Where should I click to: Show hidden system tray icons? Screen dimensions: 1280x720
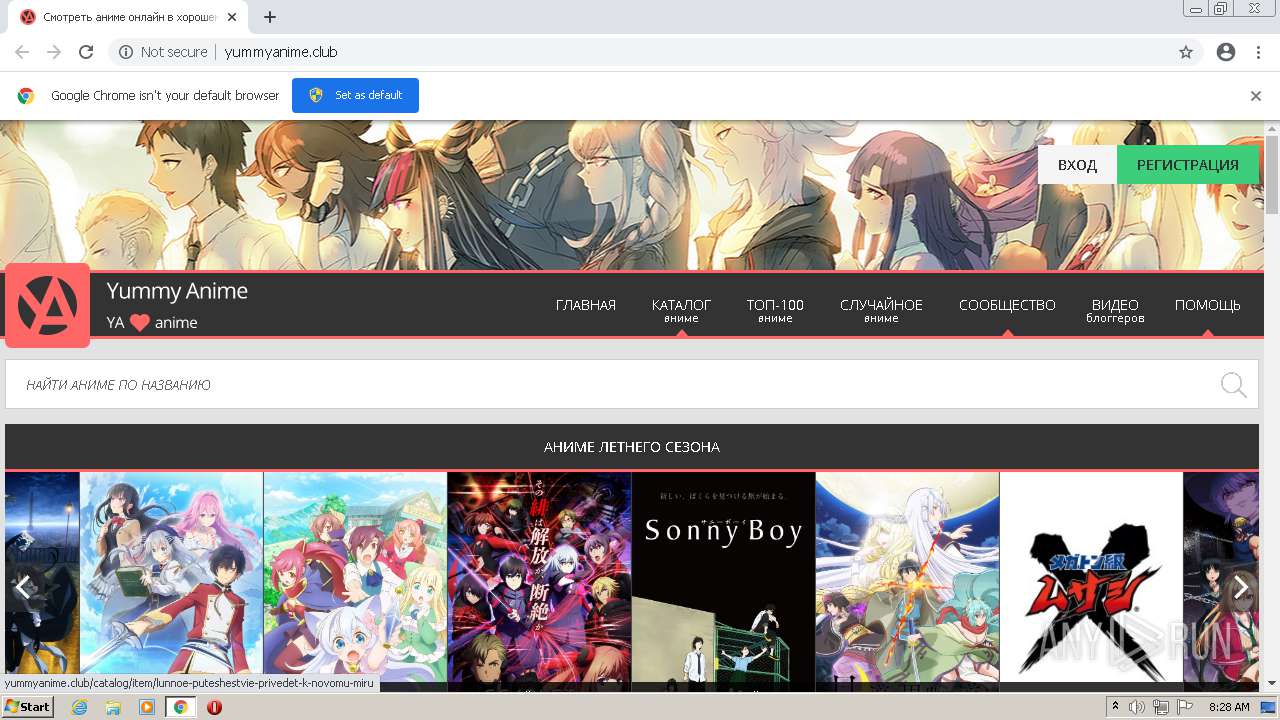(x=1116, y=707)
